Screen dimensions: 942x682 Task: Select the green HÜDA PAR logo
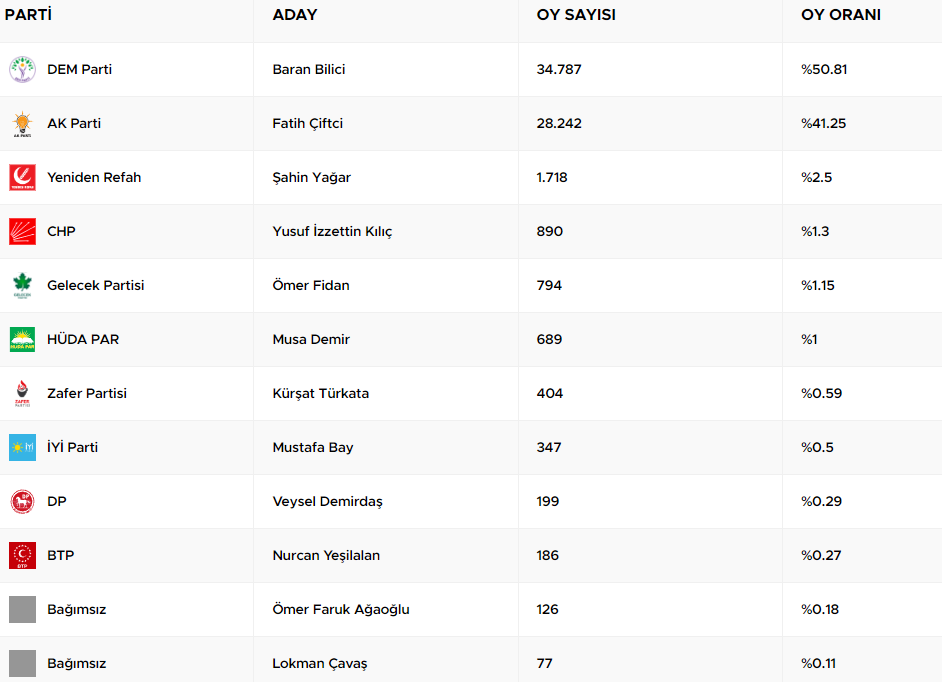click(22, 340)
